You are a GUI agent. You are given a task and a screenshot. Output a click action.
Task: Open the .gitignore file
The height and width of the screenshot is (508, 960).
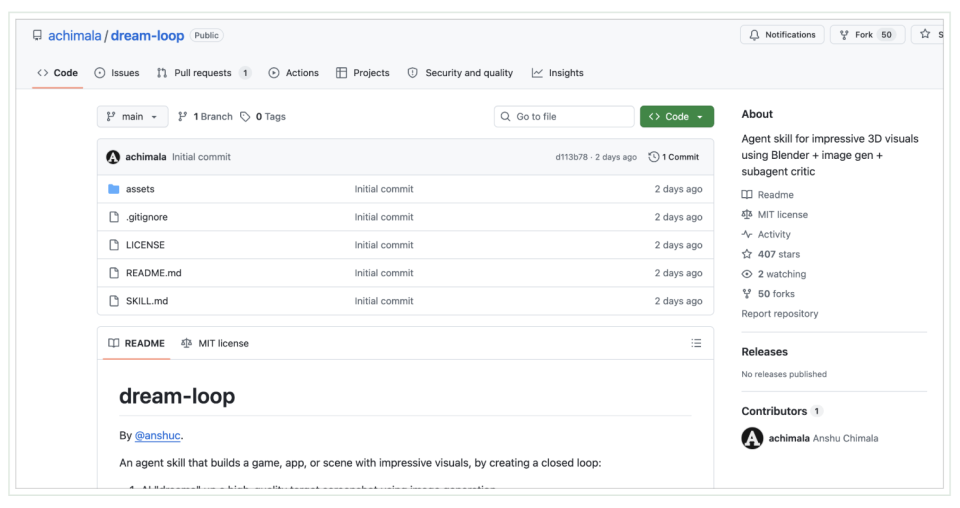tap(147, 217)
